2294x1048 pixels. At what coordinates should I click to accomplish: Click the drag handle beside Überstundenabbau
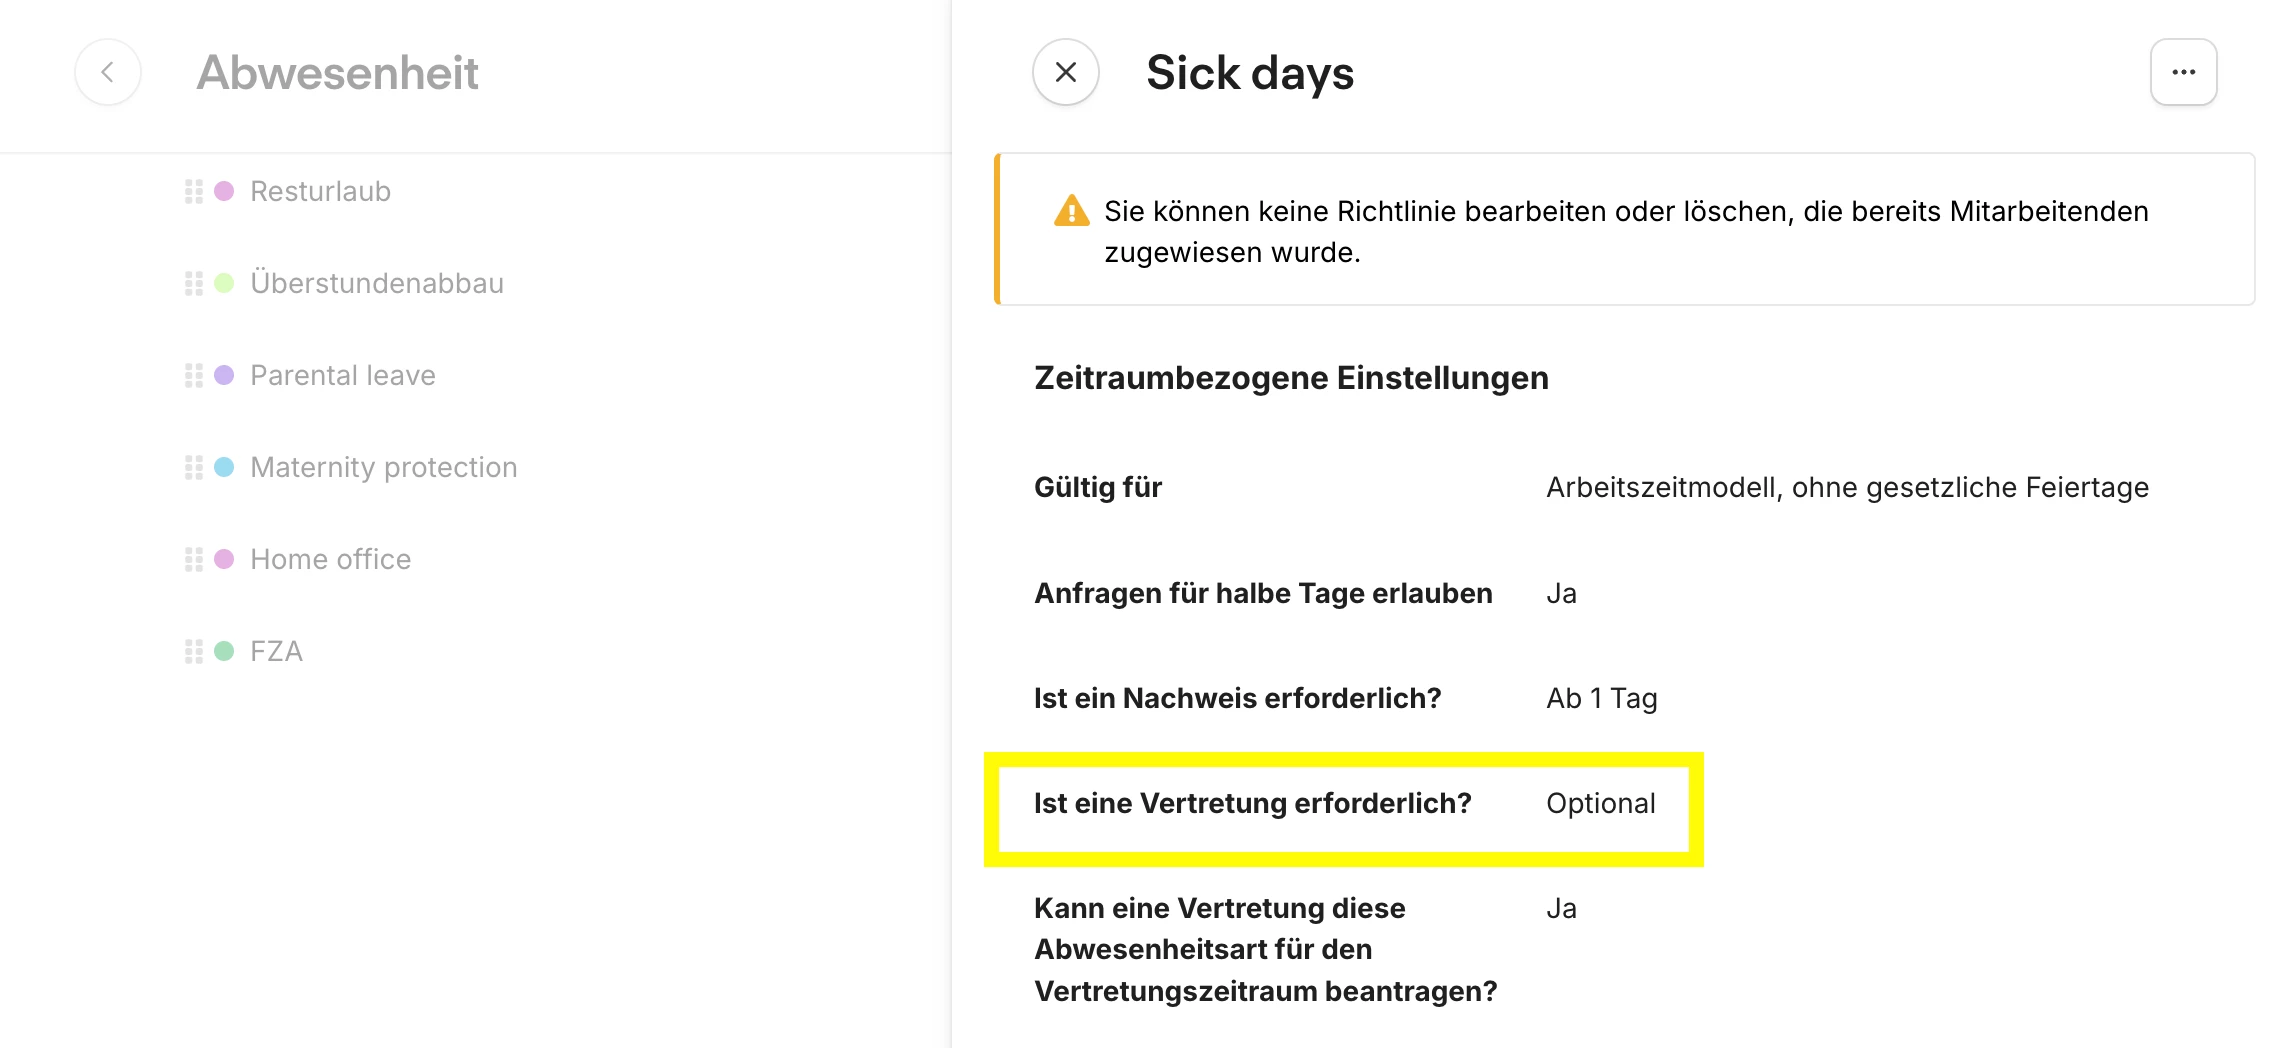point(194,284)
